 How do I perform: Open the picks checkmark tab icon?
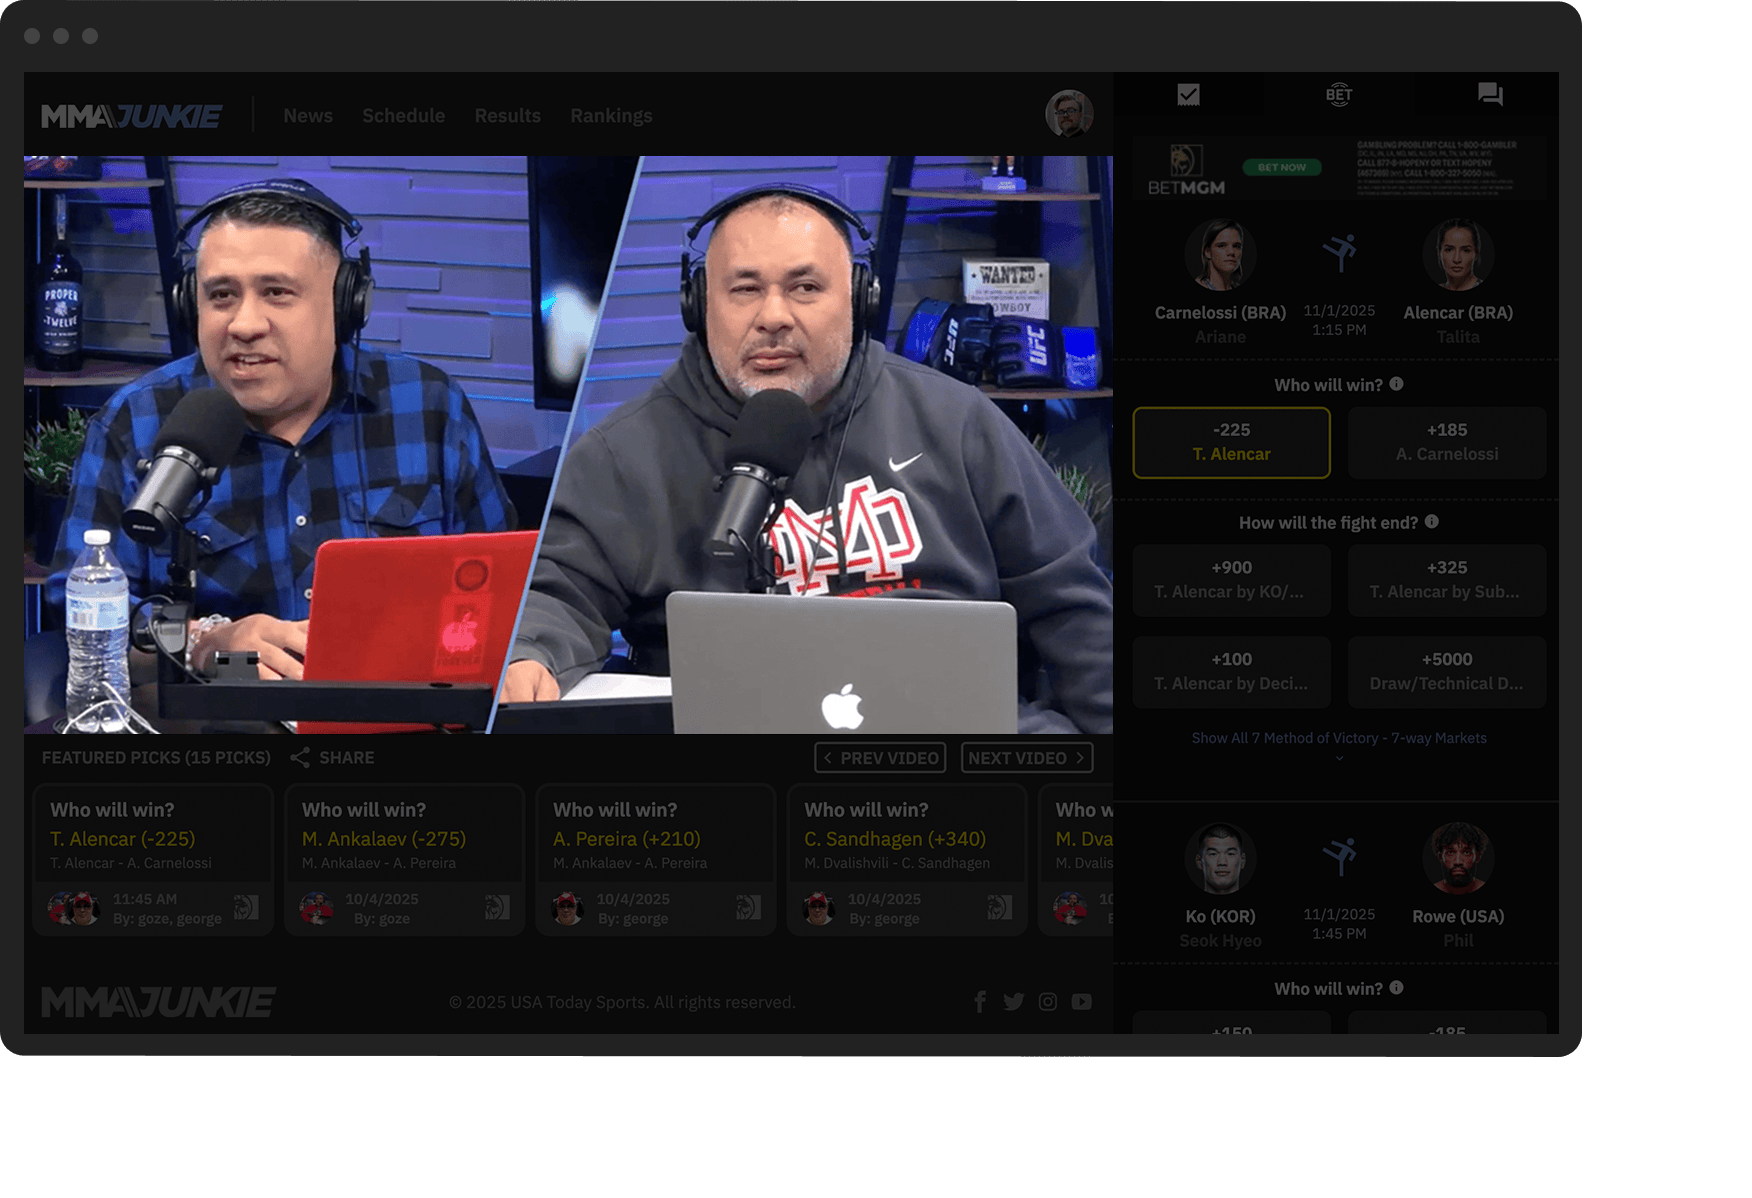1188,95
